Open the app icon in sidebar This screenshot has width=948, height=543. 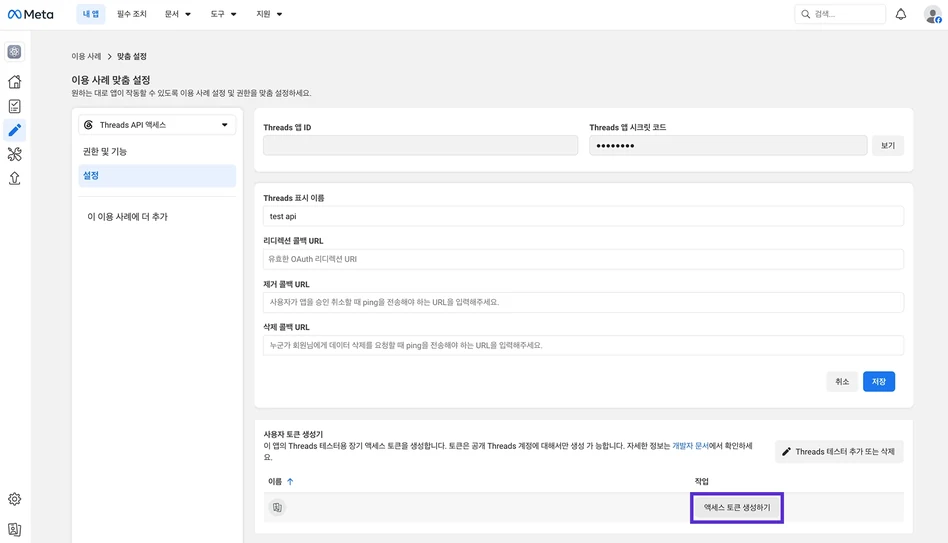15,52
